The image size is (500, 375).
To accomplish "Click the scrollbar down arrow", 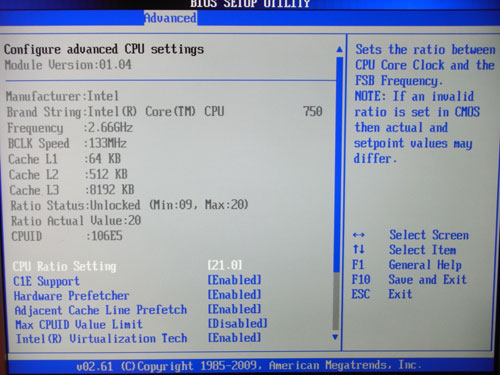I will coord(336,337).
